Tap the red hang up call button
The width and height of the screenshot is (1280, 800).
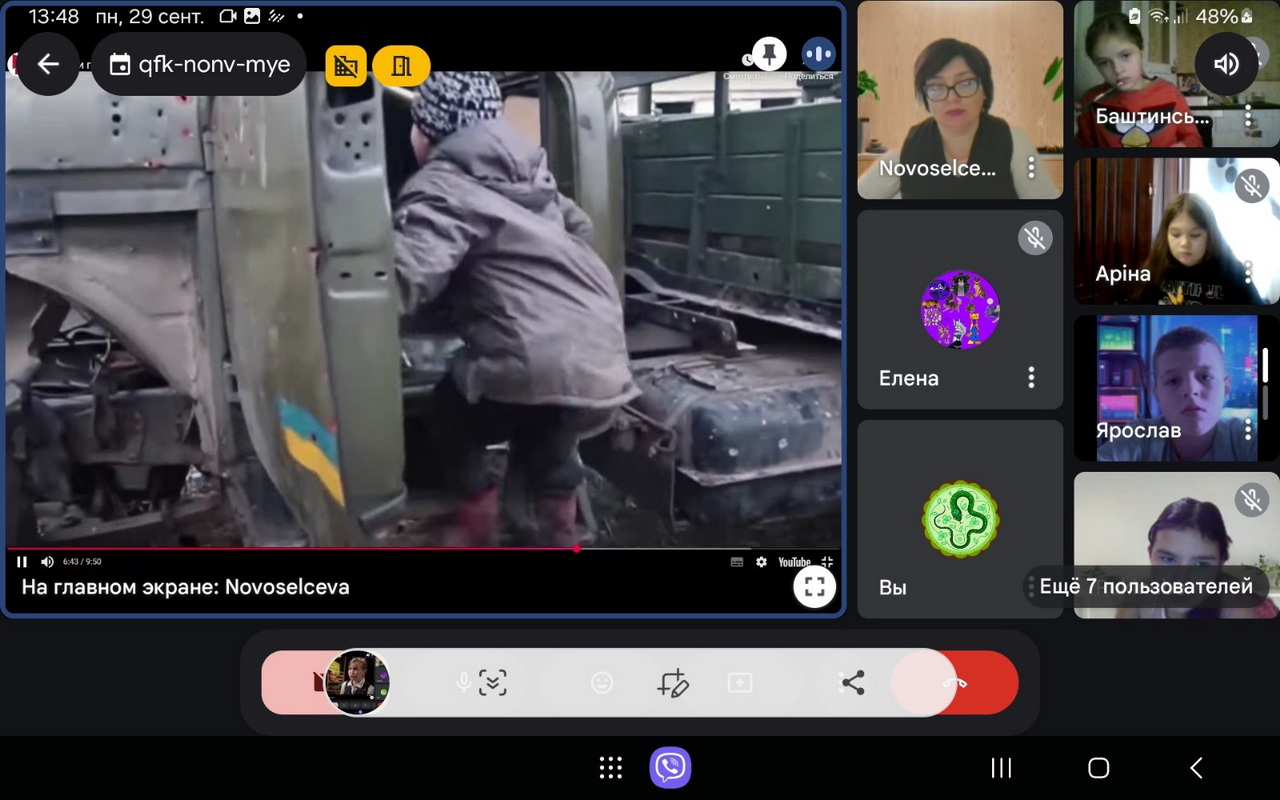pos(956,683)
